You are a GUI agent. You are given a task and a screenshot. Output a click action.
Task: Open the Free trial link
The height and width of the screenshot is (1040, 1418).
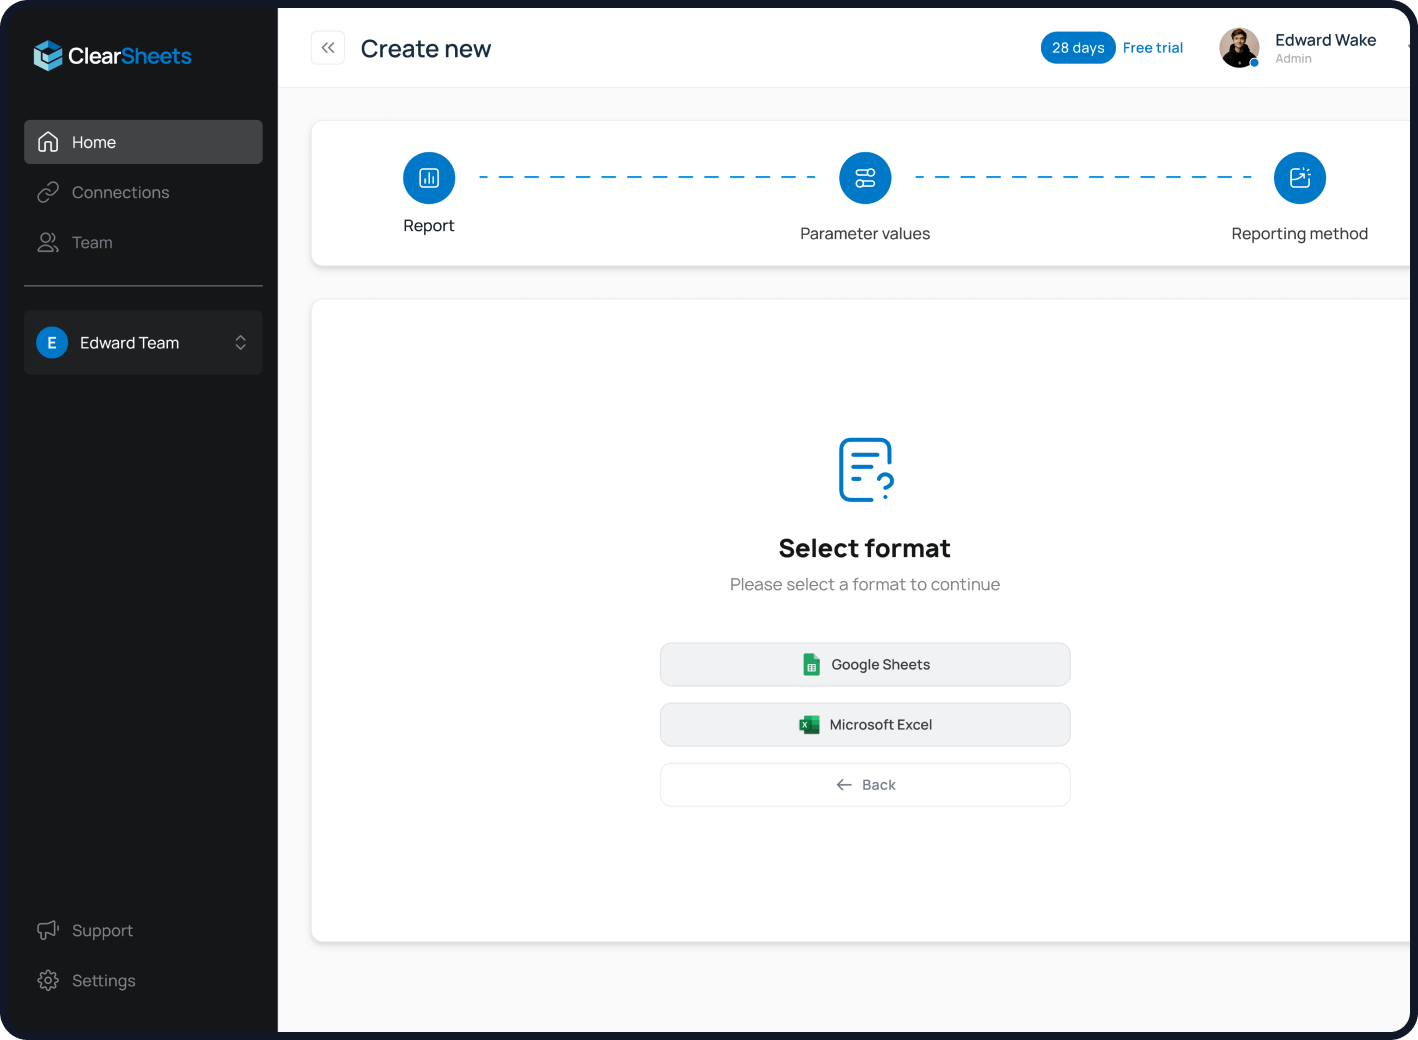[1152, 48]
